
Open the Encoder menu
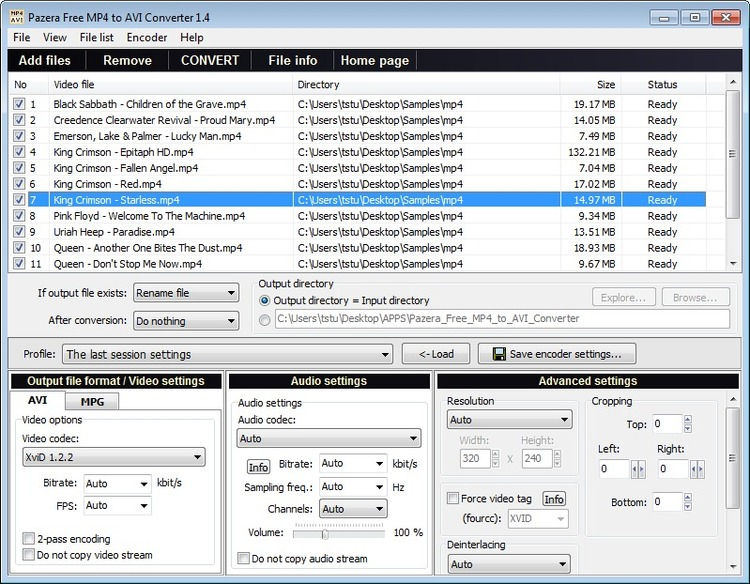[x=147, y=37]
